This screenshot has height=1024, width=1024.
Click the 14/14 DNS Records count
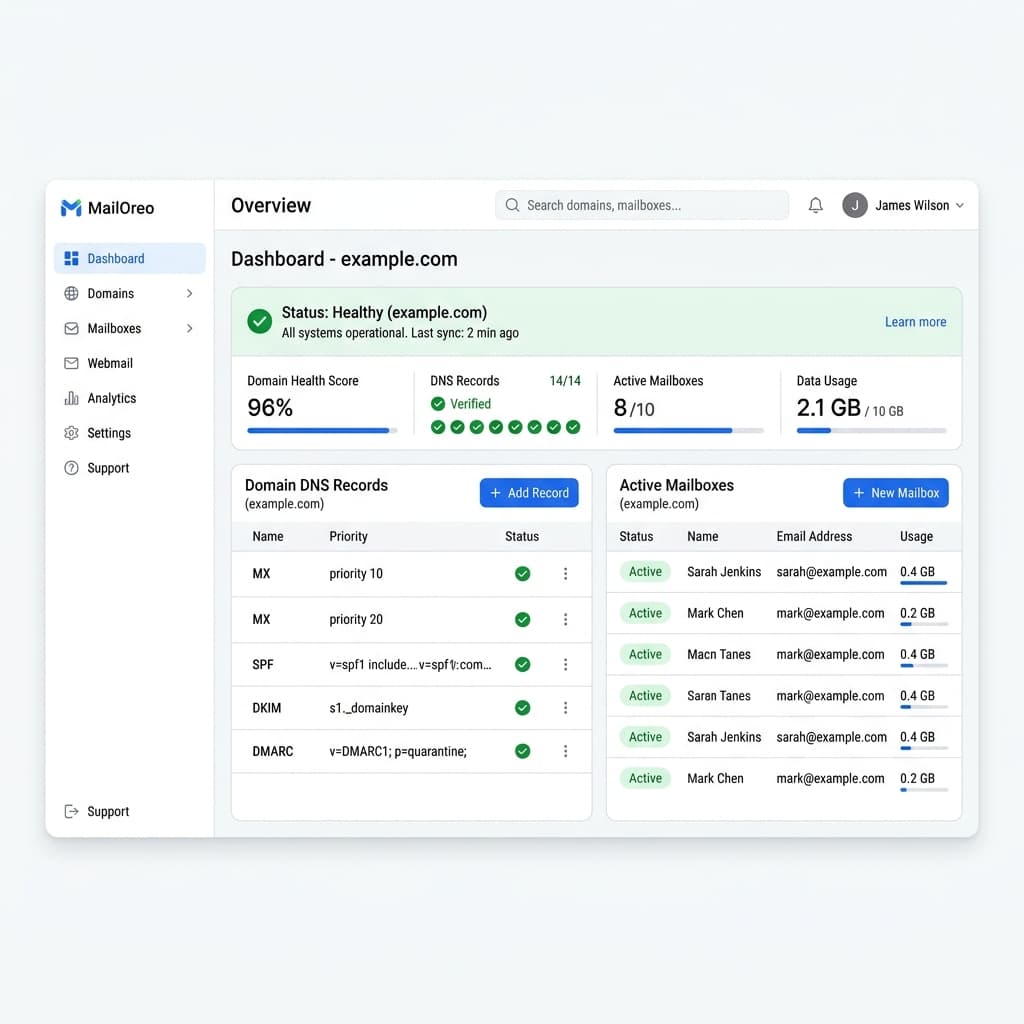click(565, 381)
